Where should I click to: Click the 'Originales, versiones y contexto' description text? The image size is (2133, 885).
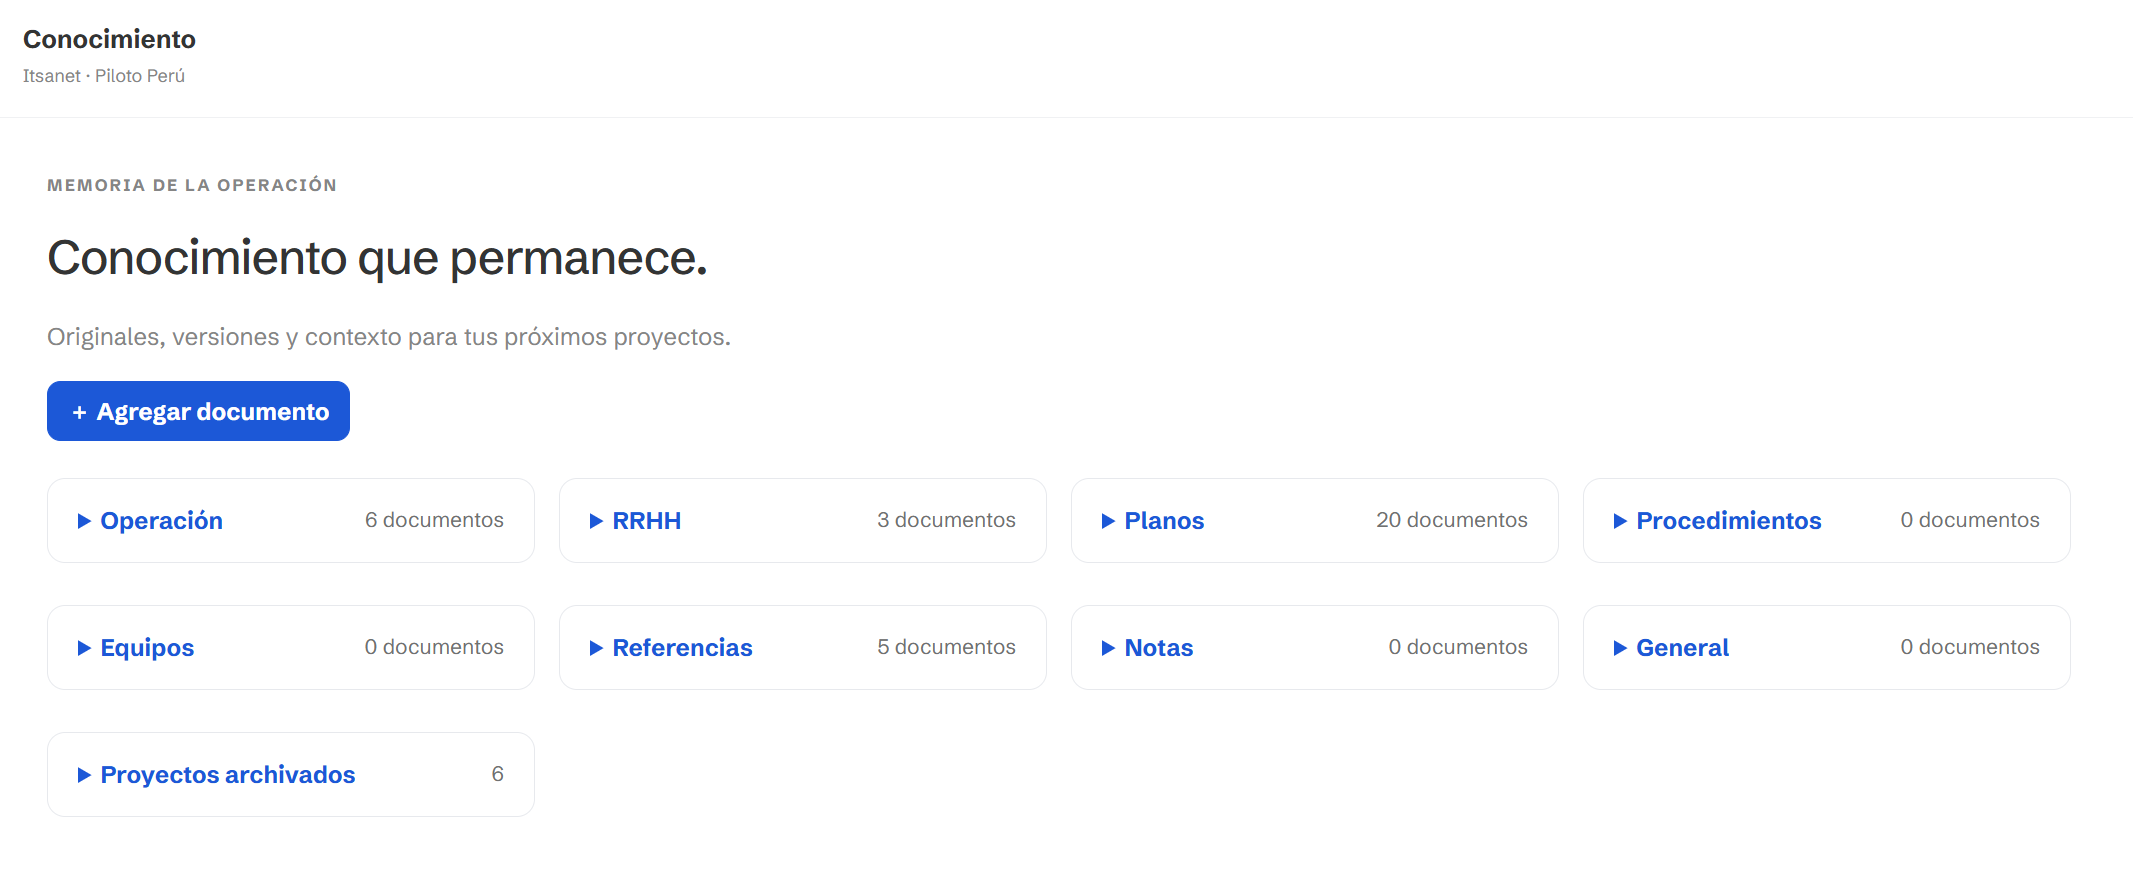point(389,337)
